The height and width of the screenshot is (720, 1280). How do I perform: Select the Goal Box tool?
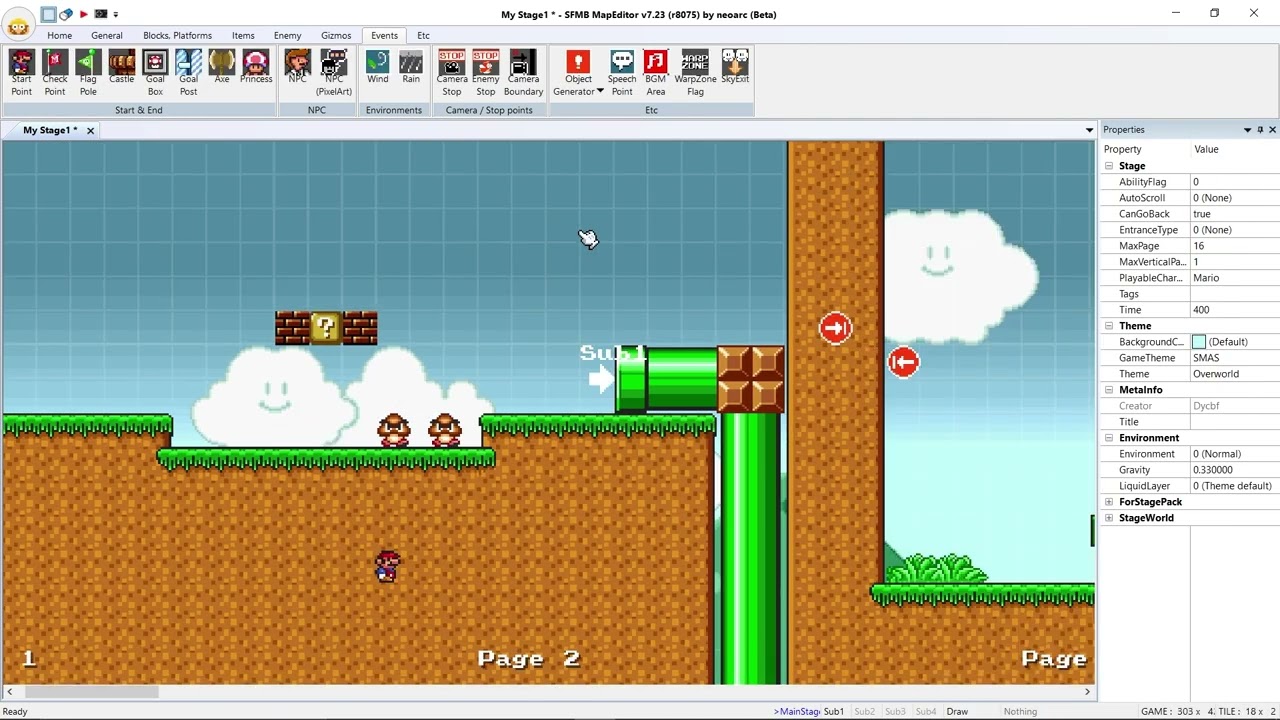coord(155,73)
